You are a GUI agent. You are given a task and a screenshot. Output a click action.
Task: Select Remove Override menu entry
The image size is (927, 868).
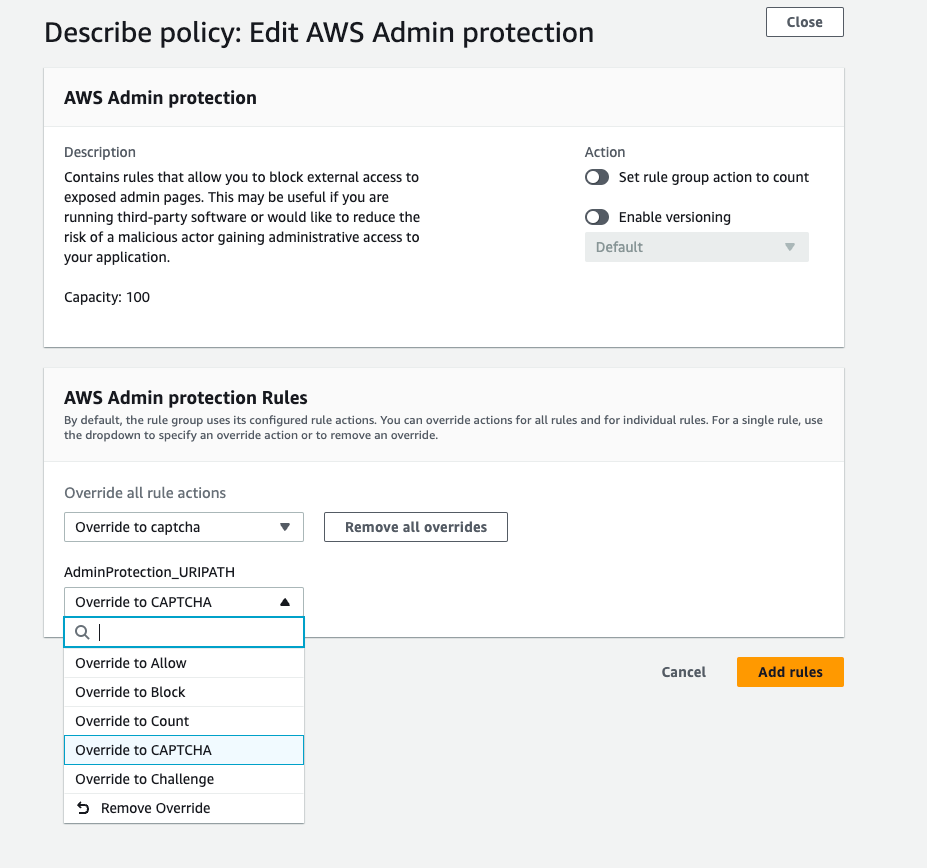(184, 808)
